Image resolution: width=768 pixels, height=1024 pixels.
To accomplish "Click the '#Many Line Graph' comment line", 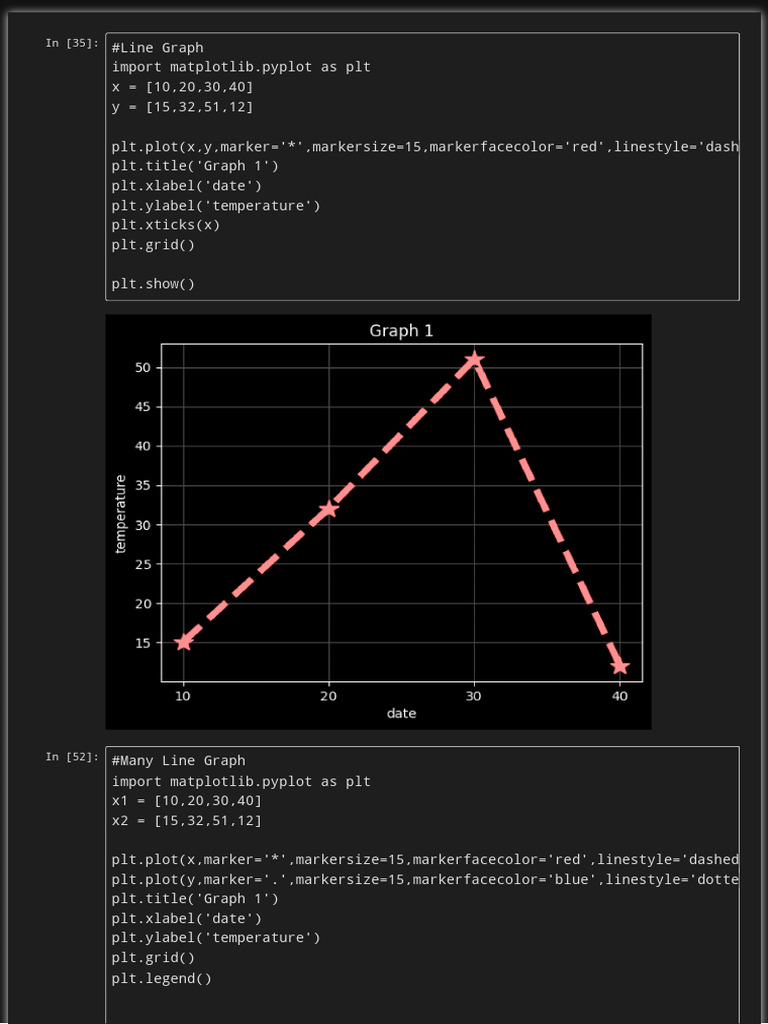I will pos(178,761).
